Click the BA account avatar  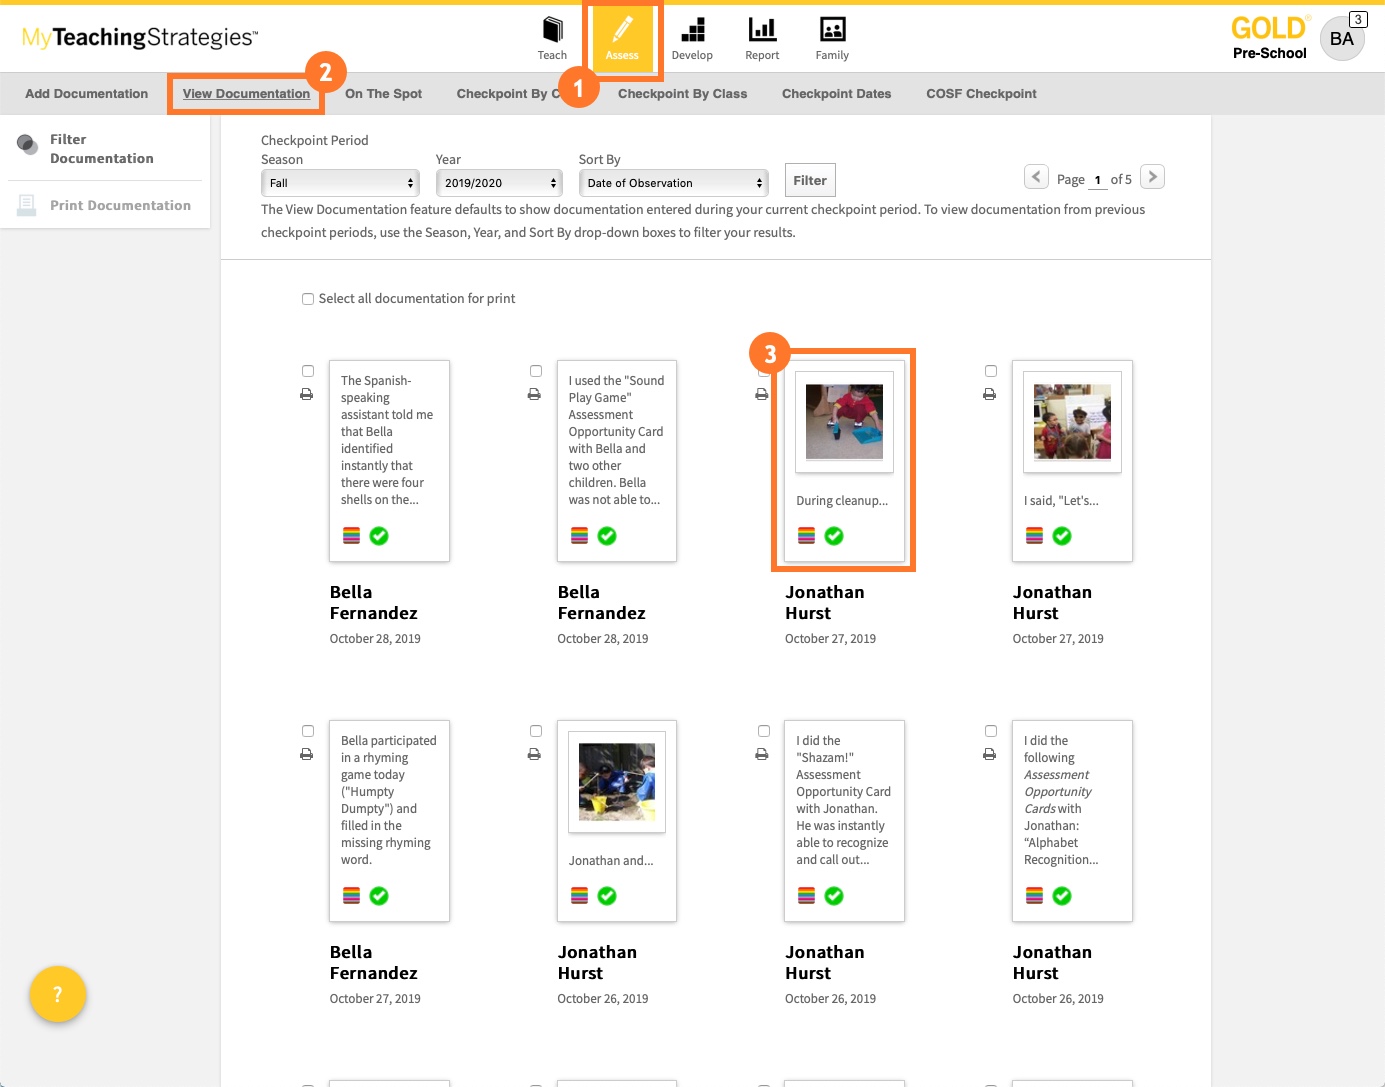(1342, 38)
